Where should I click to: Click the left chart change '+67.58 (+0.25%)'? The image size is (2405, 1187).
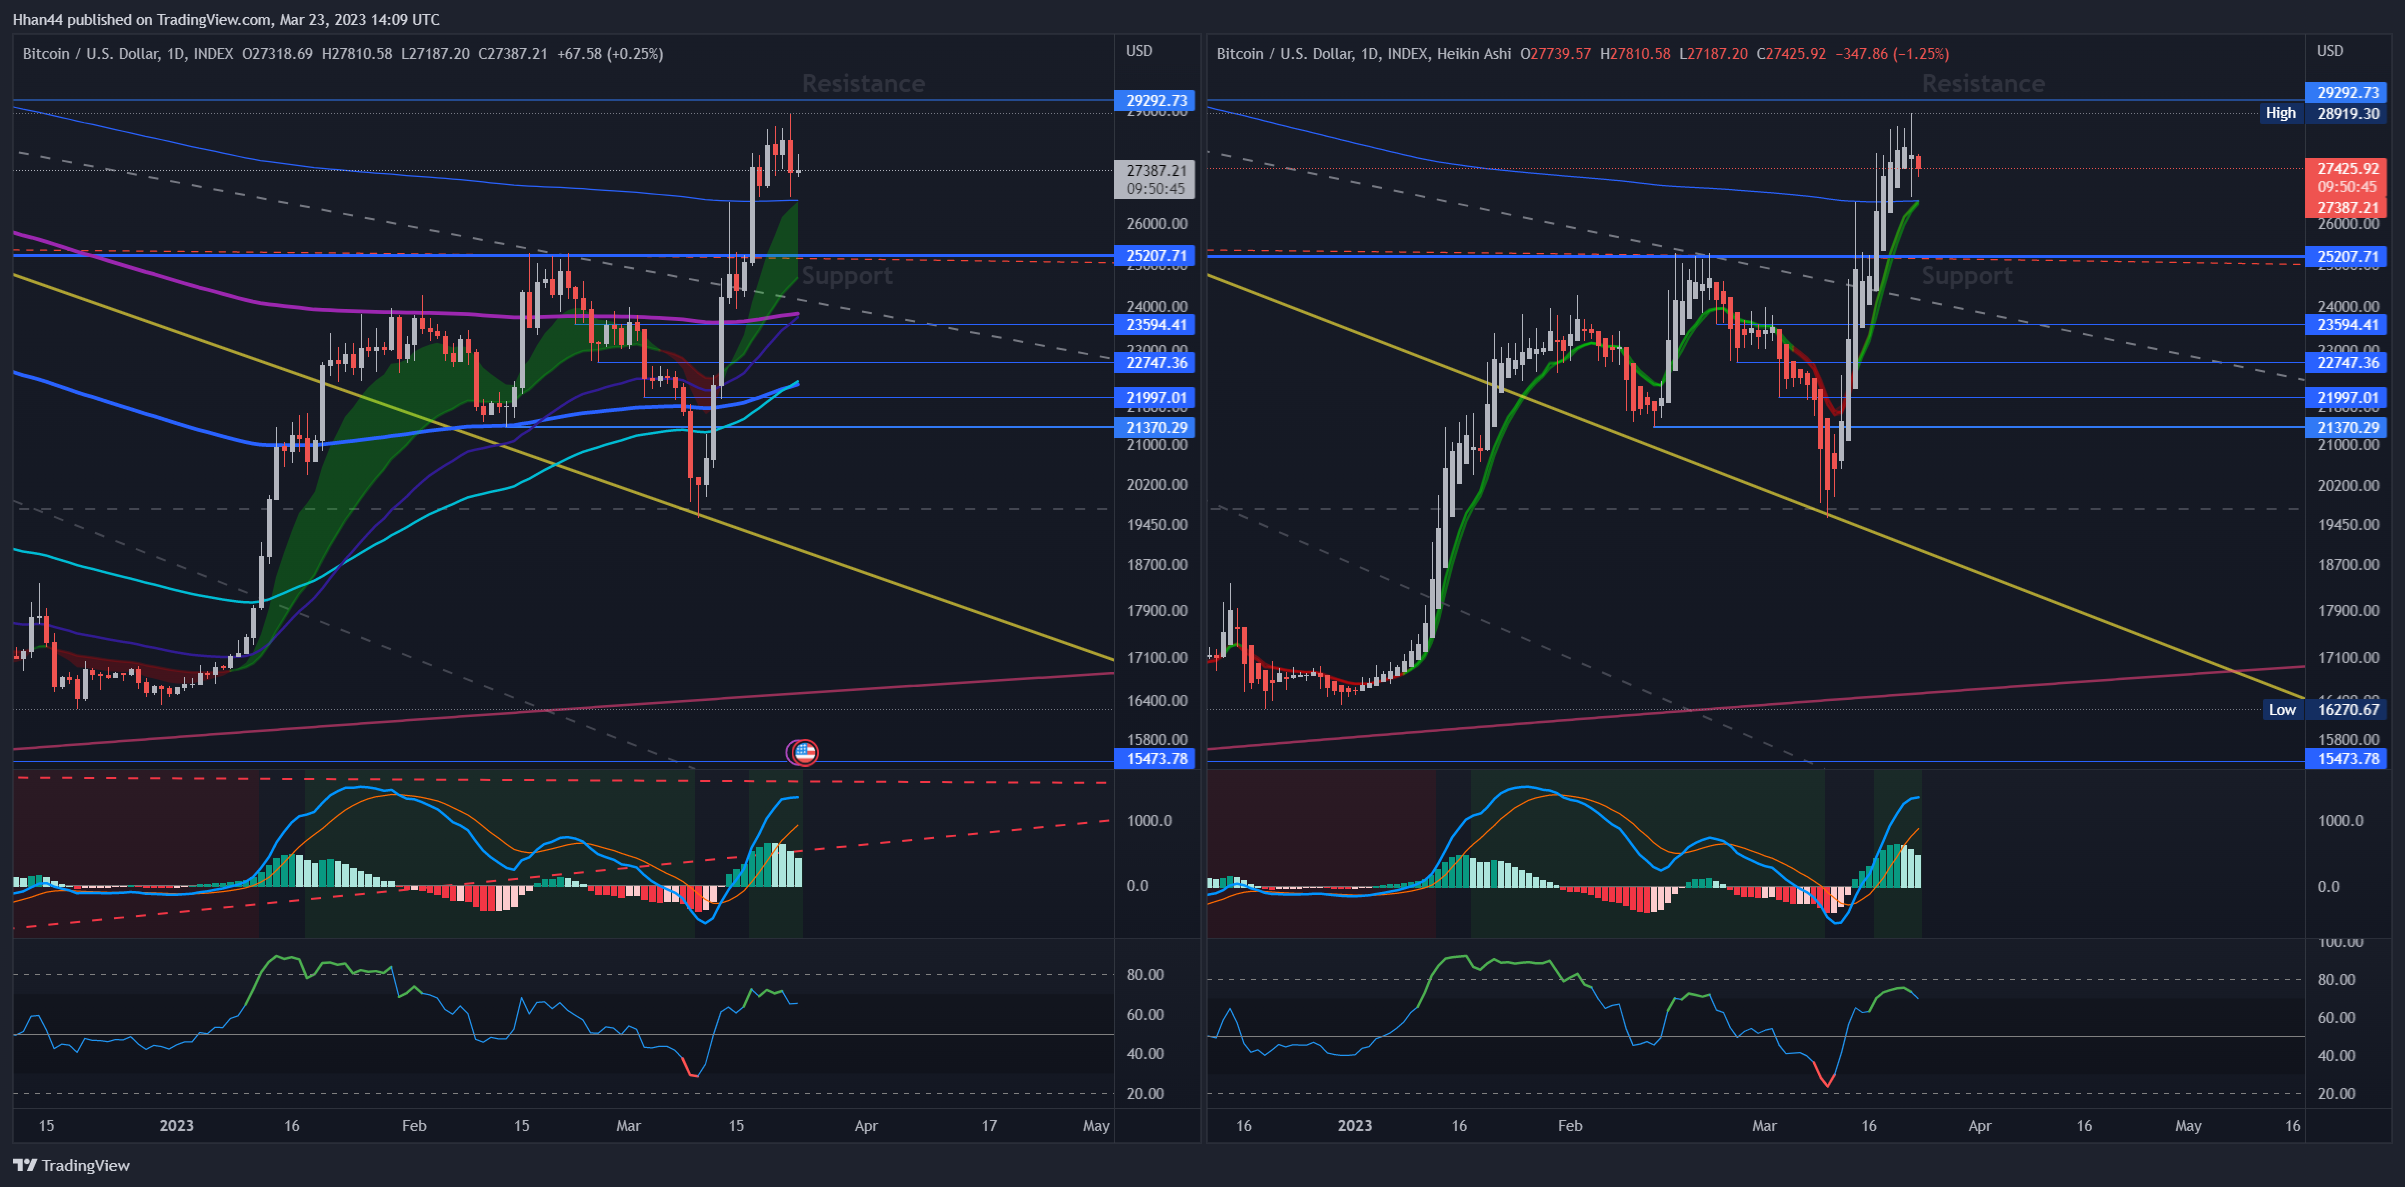pos(610,54)
